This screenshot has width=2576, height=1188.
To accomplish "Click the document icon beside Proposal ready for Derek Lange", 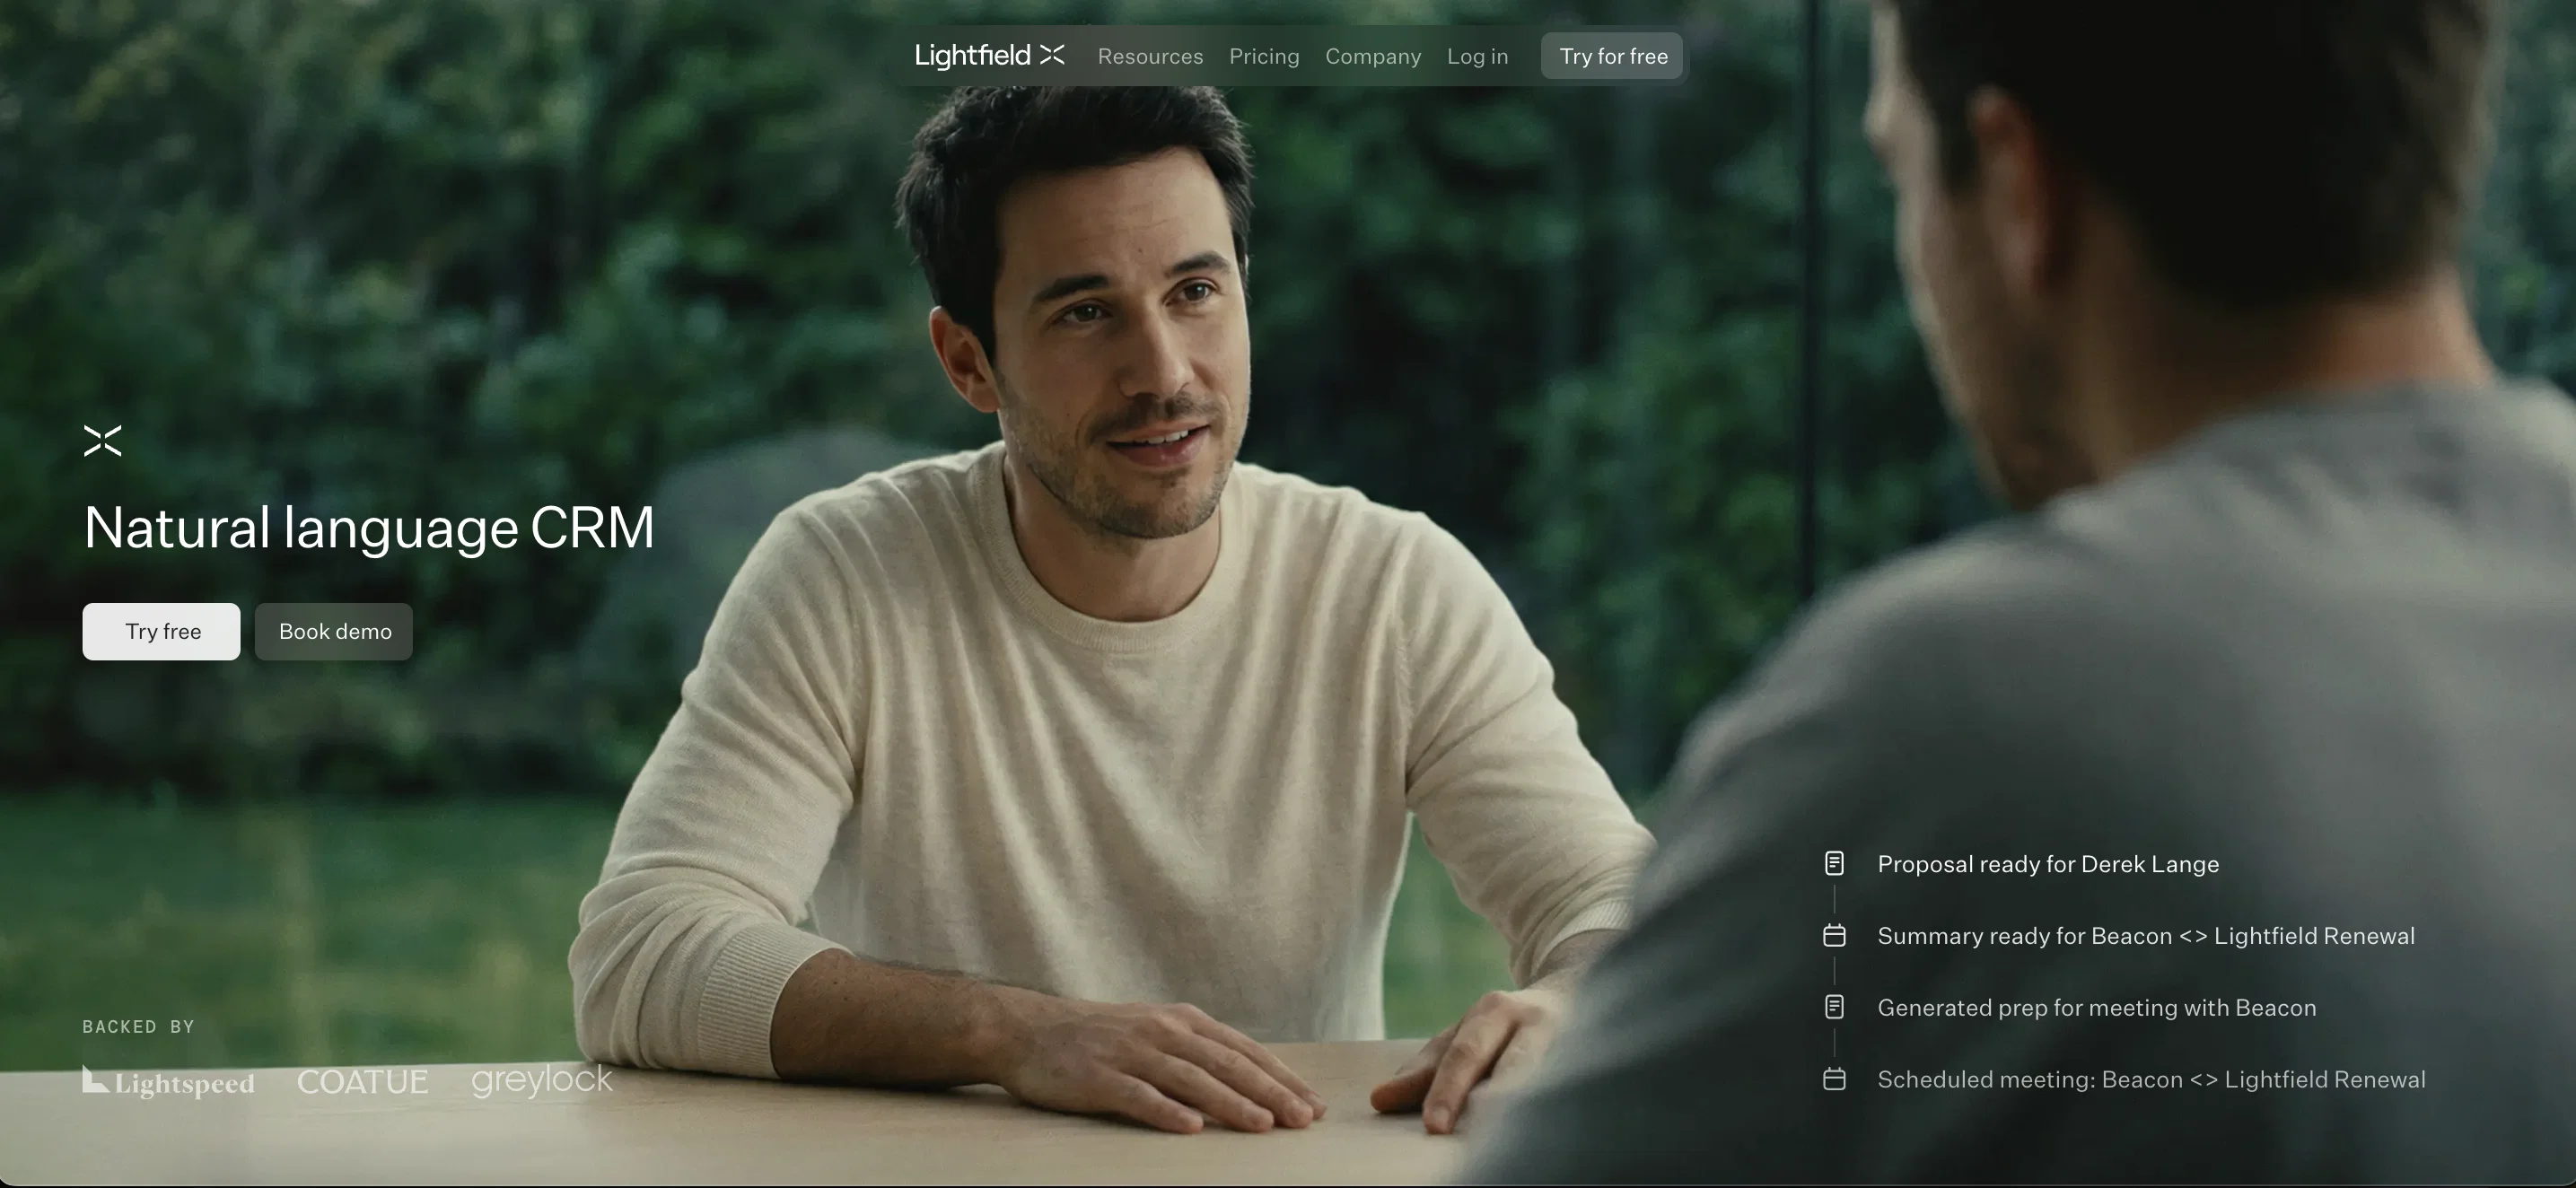I will 1834,863.
